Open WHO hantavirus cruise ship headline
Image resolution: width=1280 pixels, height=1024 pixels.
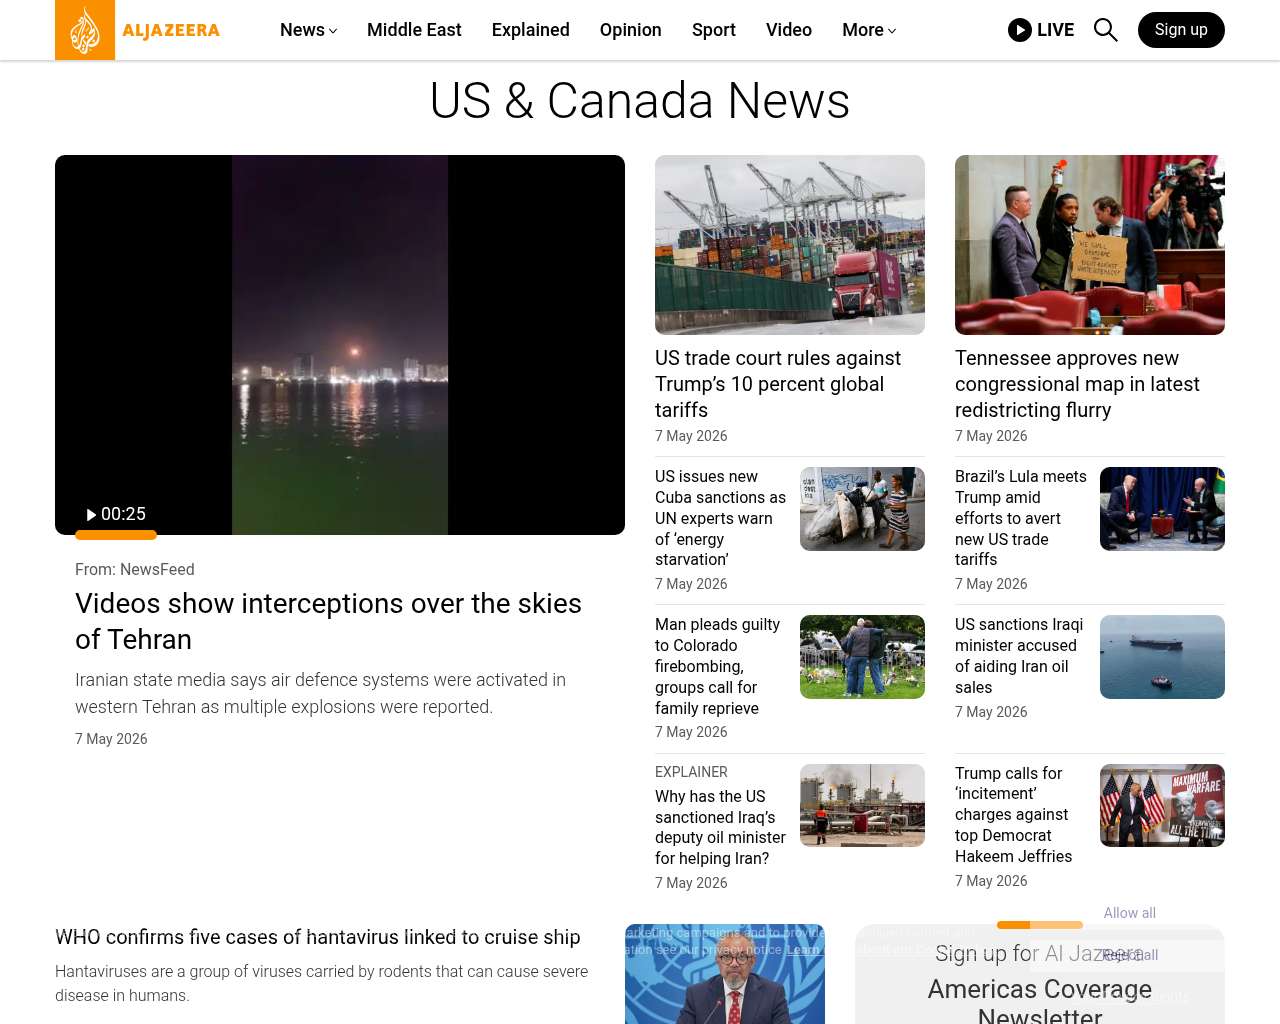pos(318,937)
